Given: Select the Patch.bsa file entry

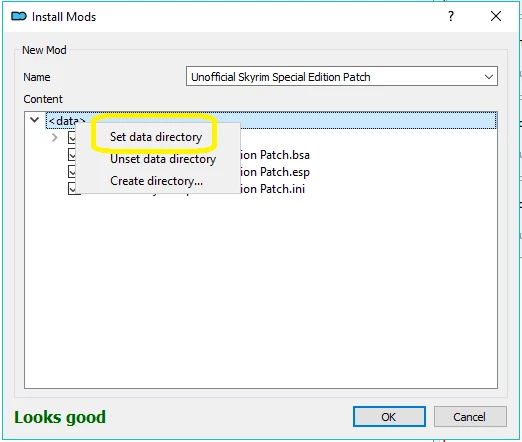Looking at the screenshot, I should click(275, 155).
